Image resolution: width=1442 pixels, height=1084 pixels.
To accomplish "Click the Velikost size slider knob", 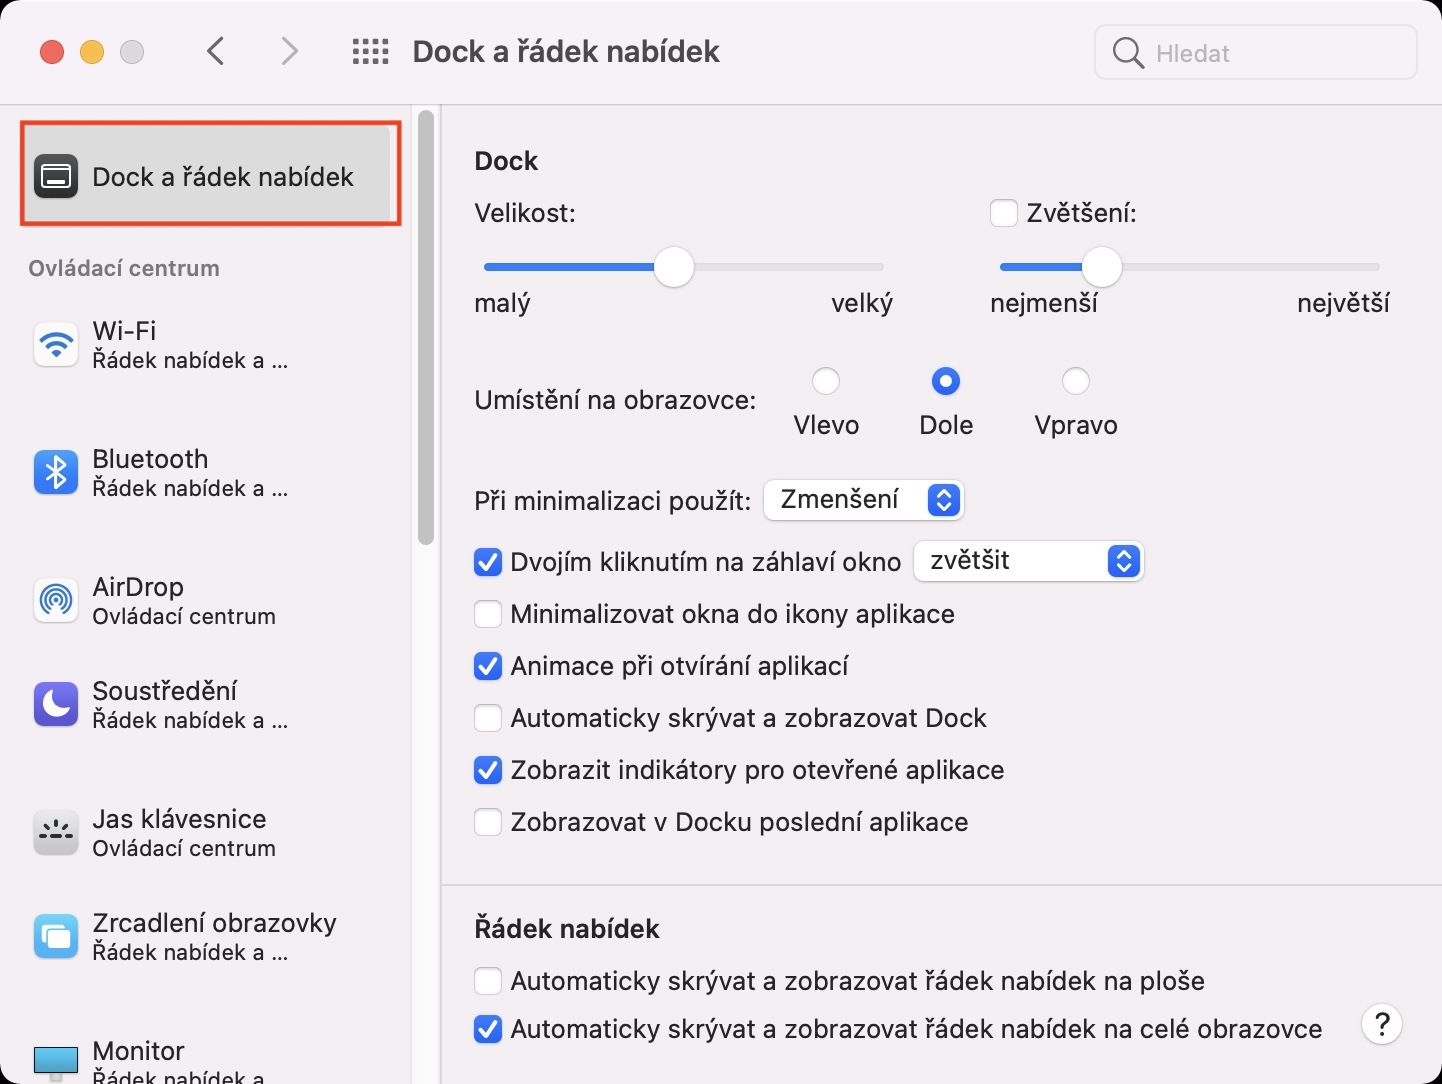I will [674, 267].
